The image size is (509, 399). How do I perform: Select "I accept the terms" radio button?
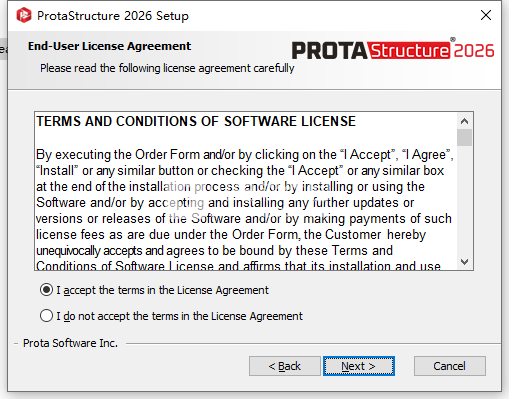pos(46,290)
